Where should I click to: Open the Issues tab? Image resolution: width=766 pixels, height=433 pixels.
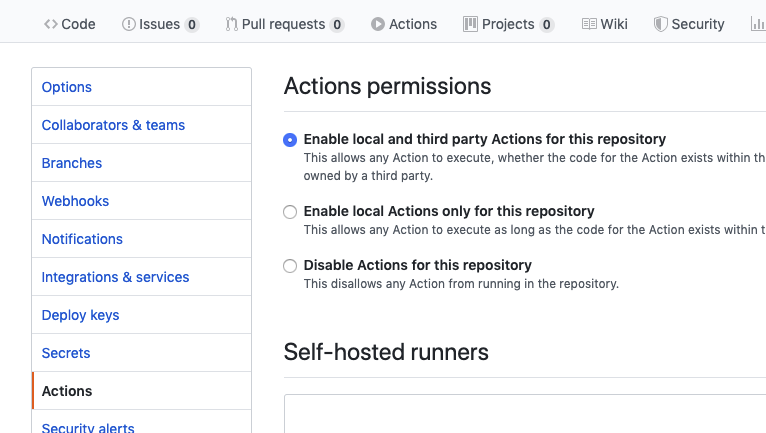click(160, 24)
